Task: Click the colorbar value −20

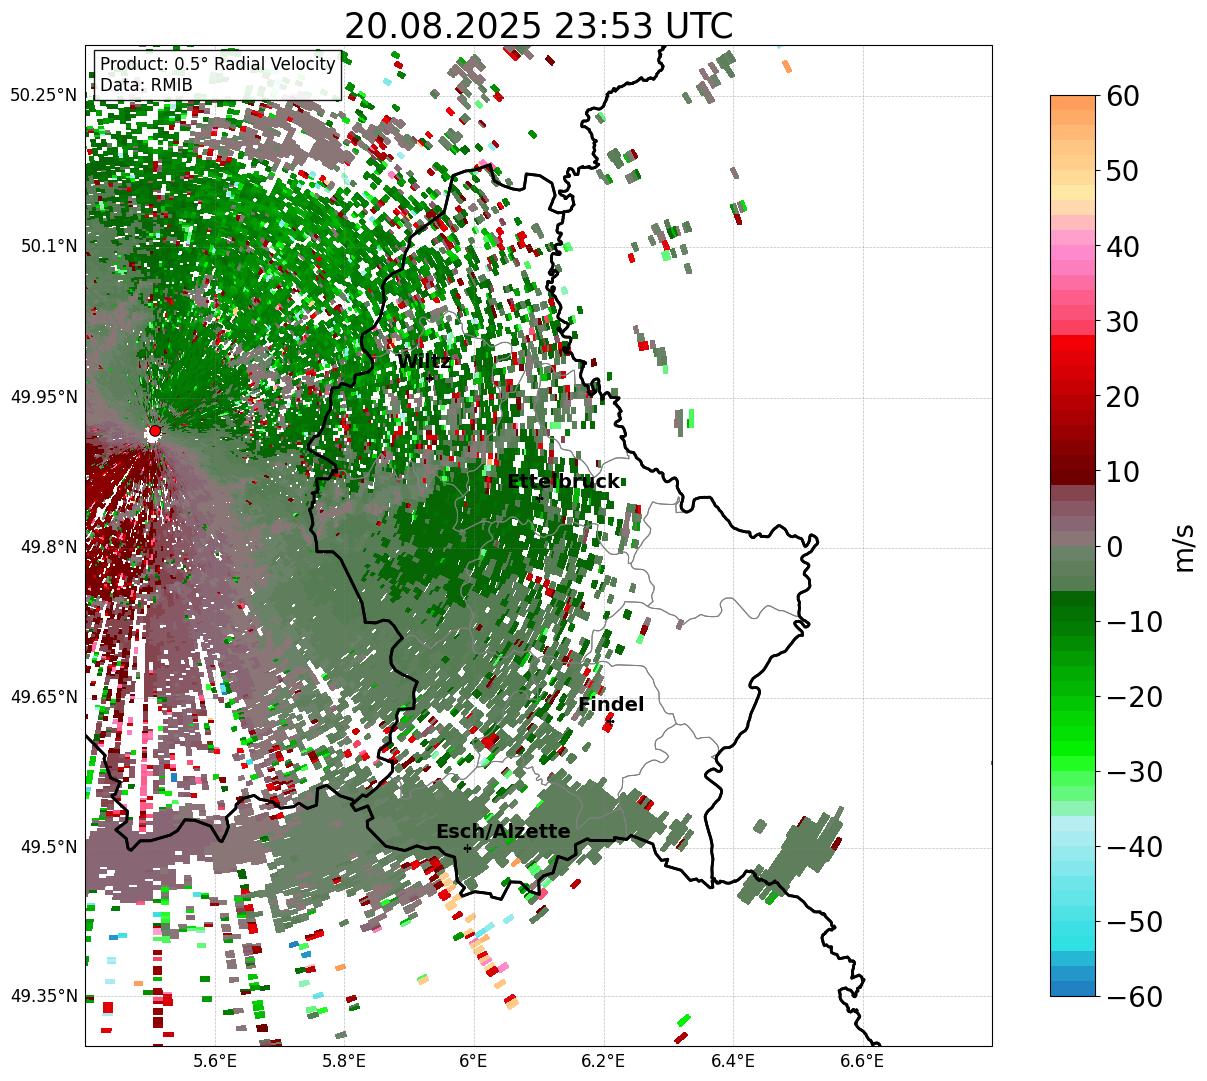Action: click(1133, 696)
